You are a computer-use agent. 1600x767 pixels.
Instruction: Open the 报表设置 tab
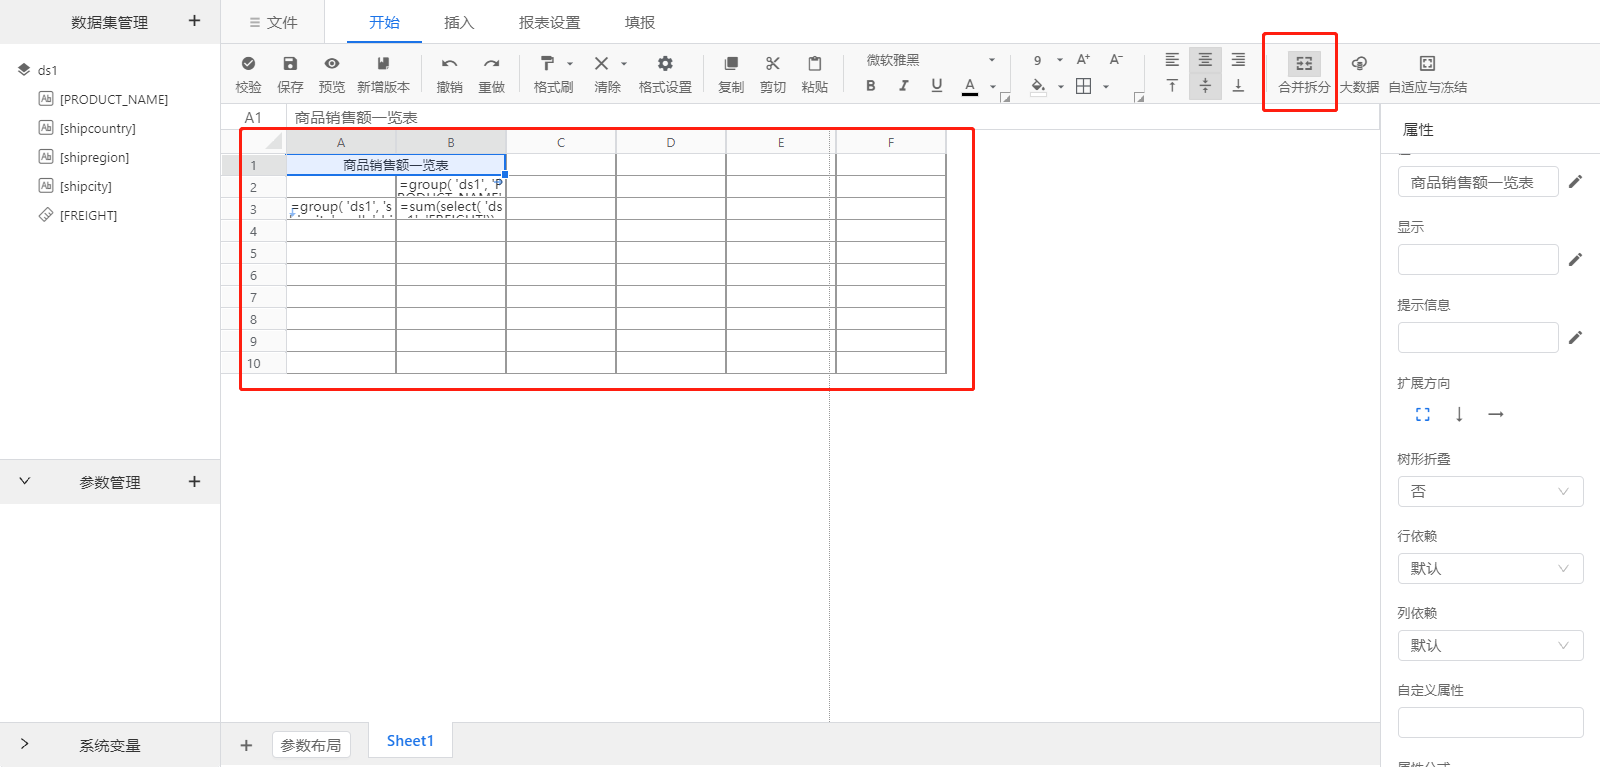pyautogui.click(x=549, y=22)
